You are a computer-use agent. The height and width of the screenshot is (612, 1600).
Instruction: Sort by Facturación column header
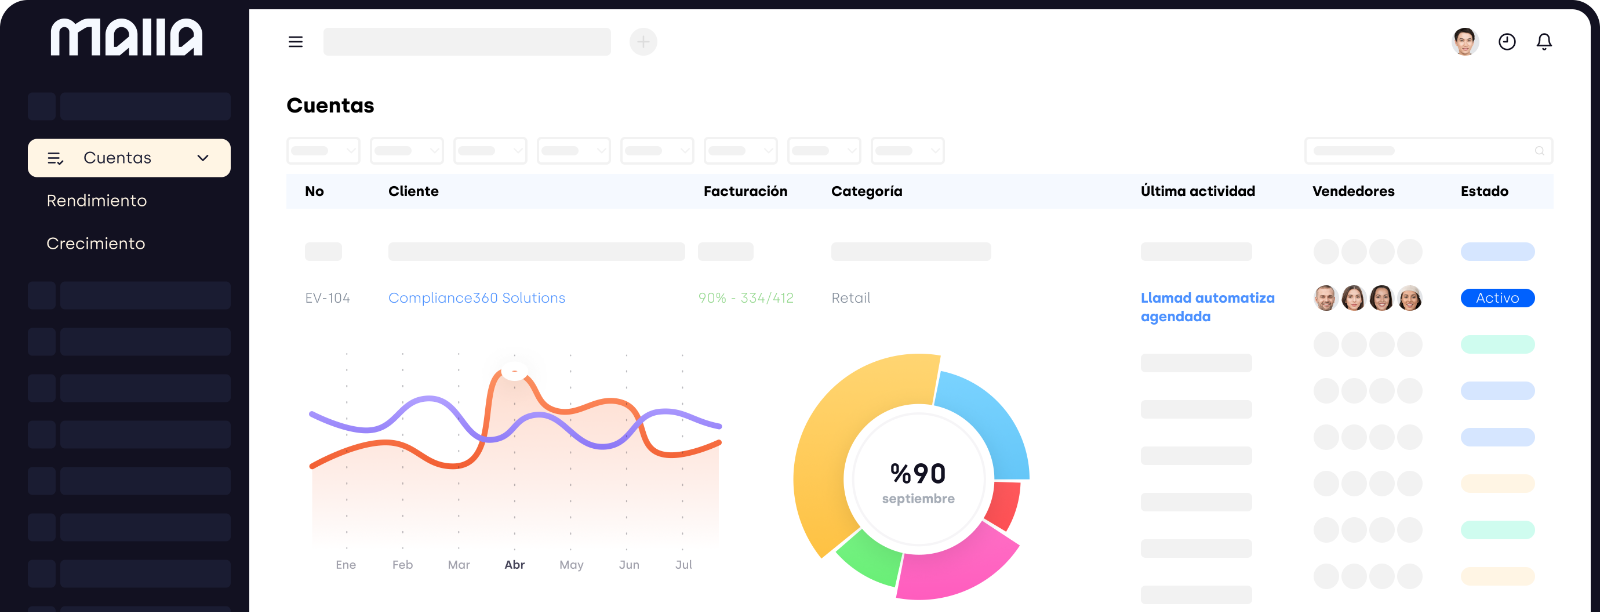(x=745, y=191)
